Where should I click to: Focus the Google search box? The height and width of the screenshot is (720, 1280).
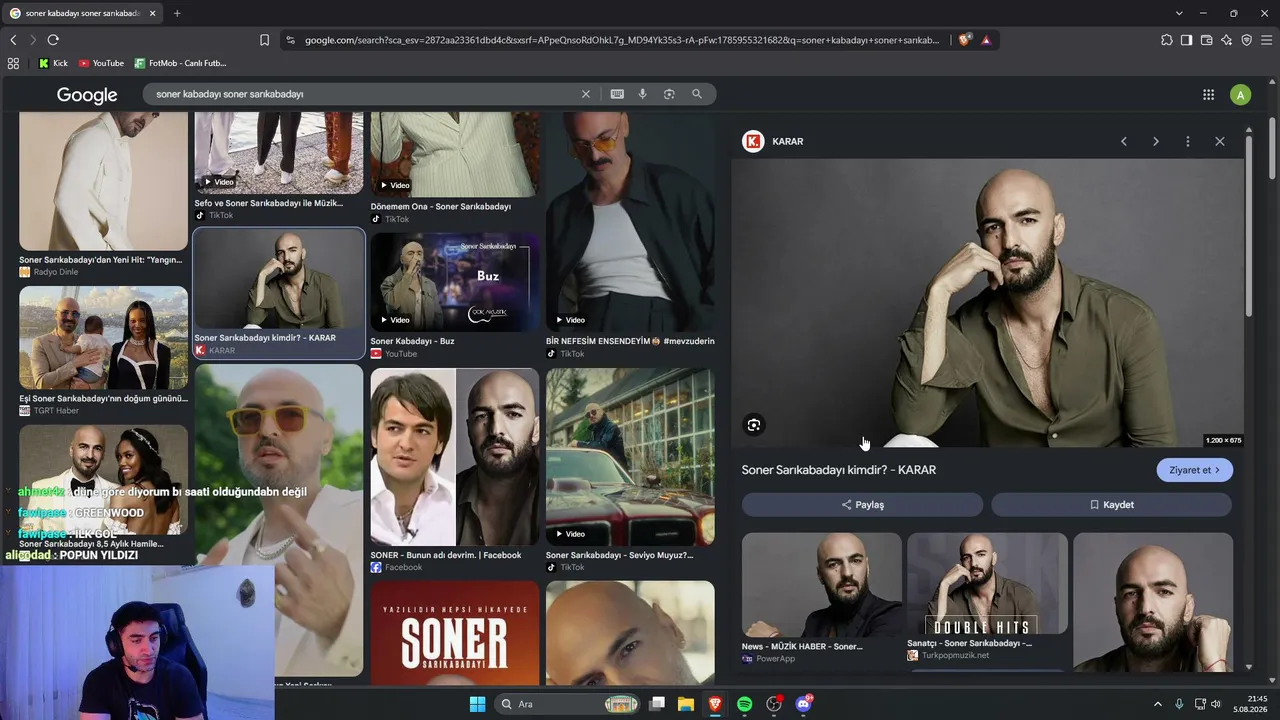click(365, 94)
